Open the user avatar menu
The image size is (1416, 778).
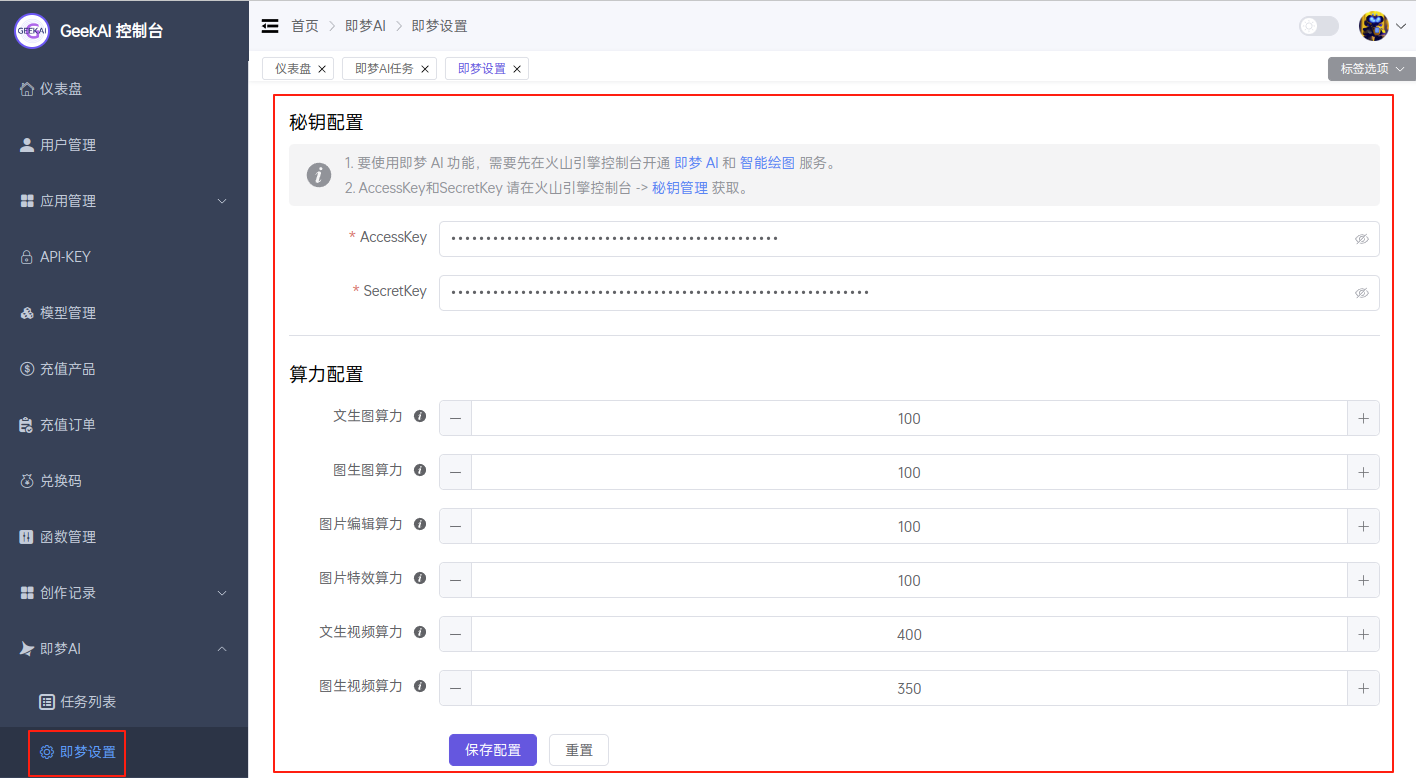1382,26
